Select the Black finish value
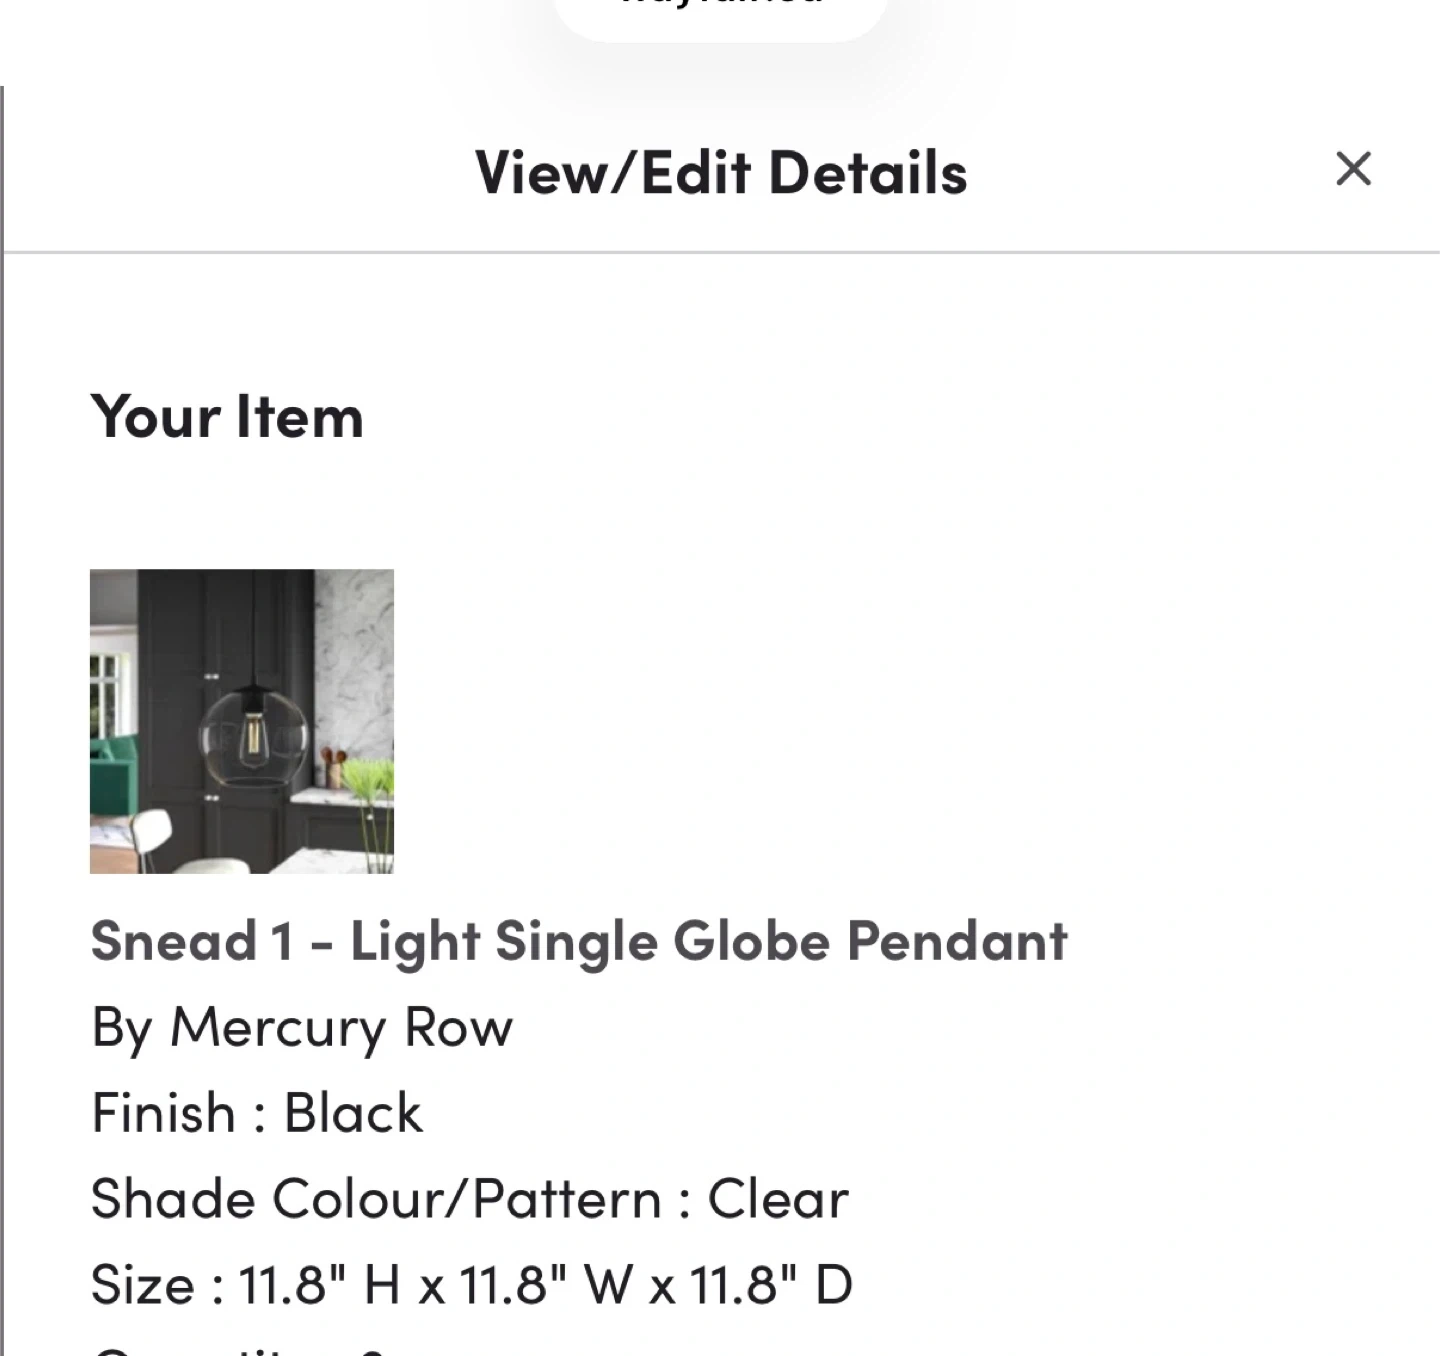Screen dimensions: 1440x1356 click(353, 1113)
